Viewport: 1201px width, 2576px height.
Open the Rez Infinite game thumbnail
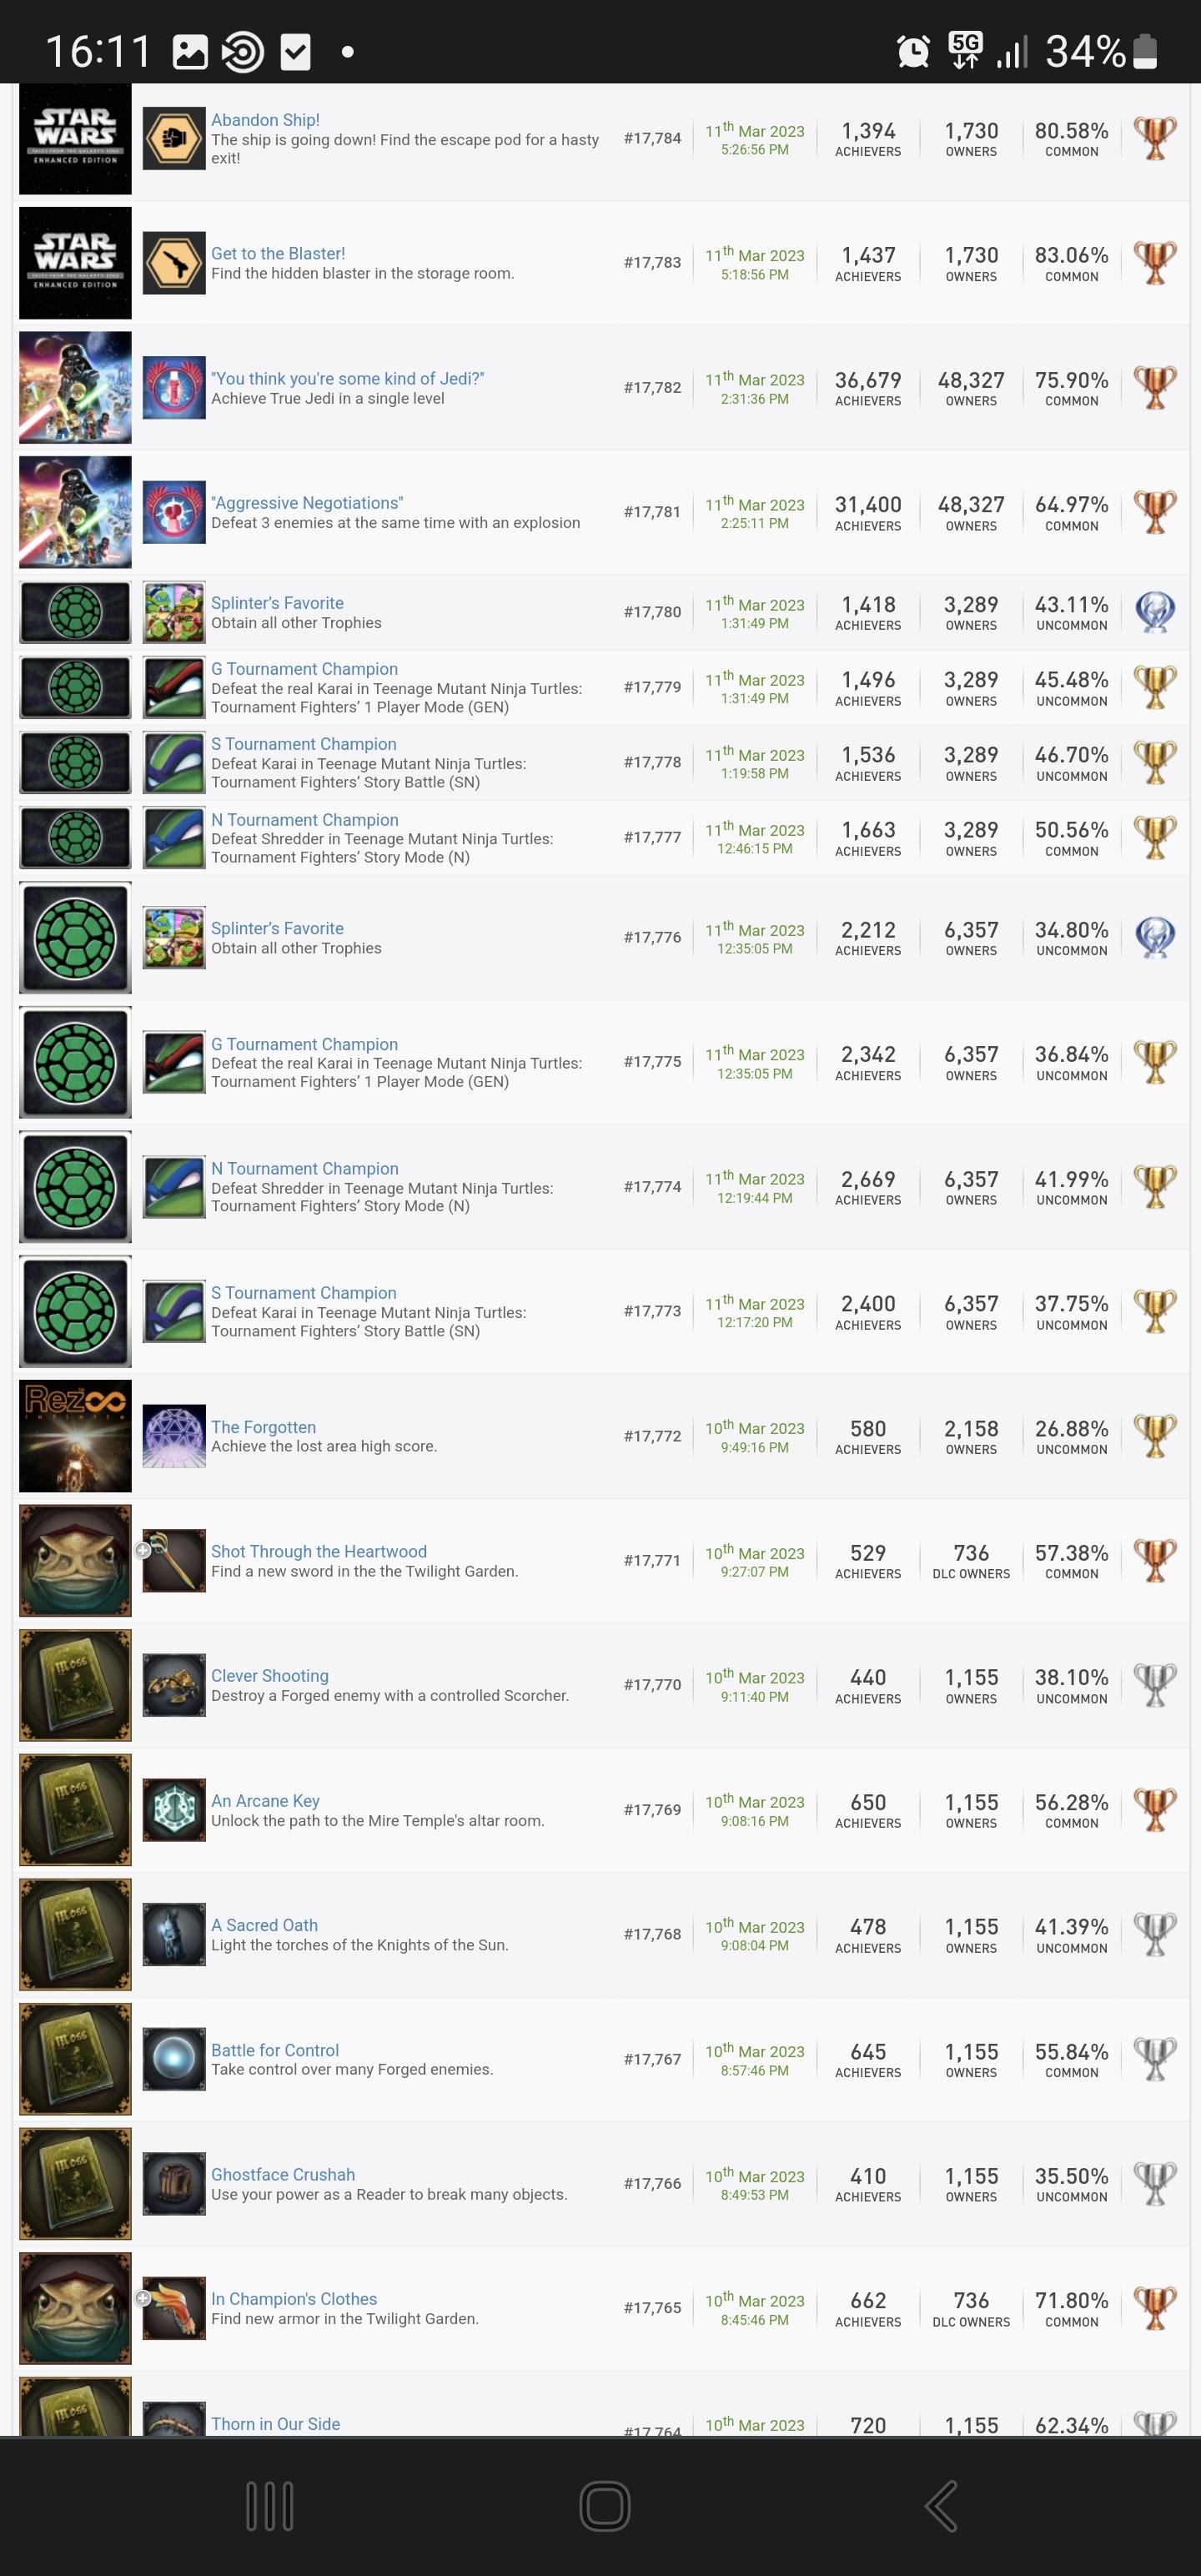tap(75, 1436)
